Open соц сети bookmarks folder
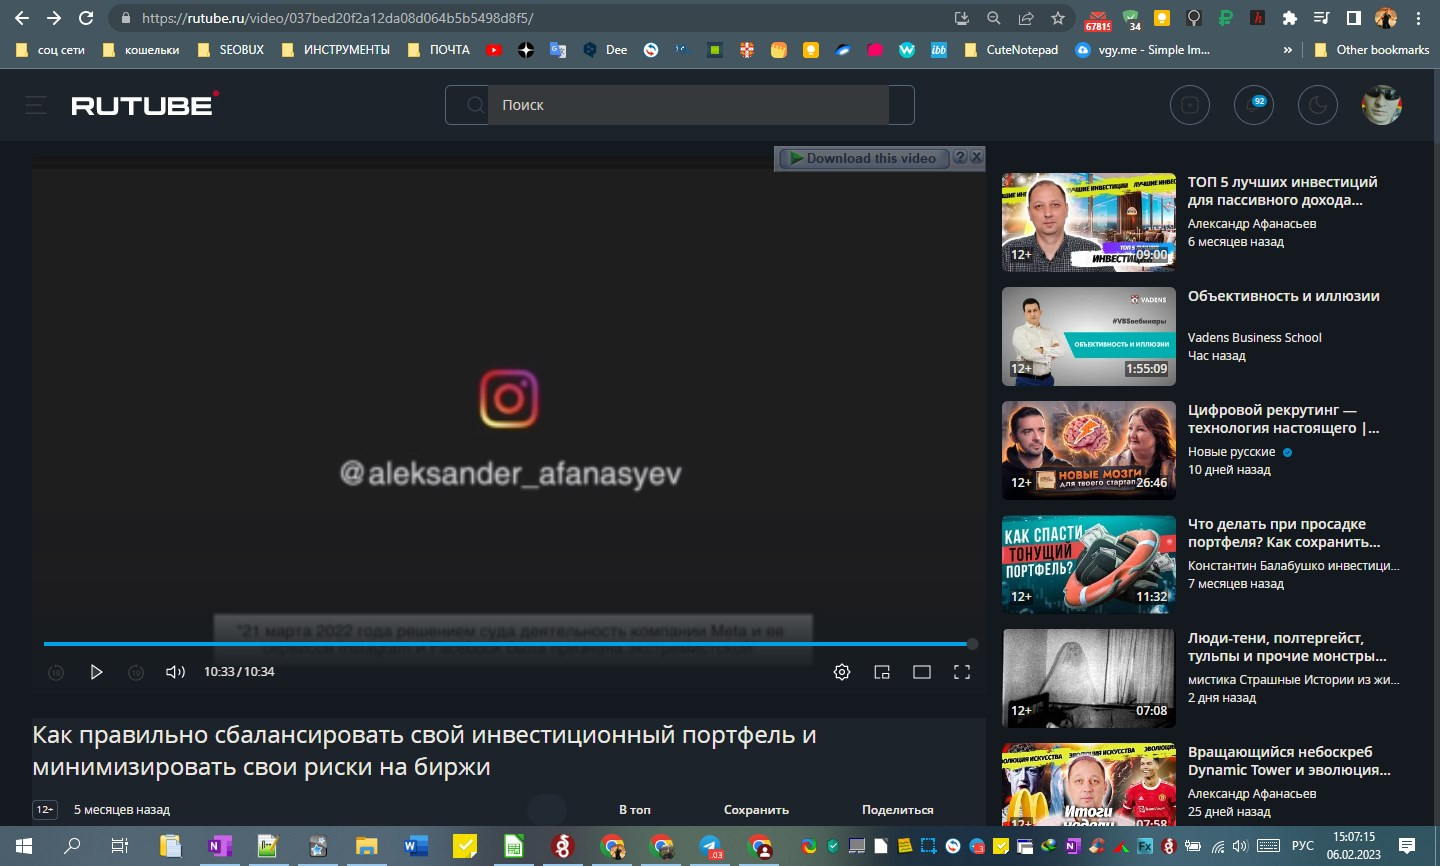This screenshot has width=1440, height=866. (x=50, y=49)
